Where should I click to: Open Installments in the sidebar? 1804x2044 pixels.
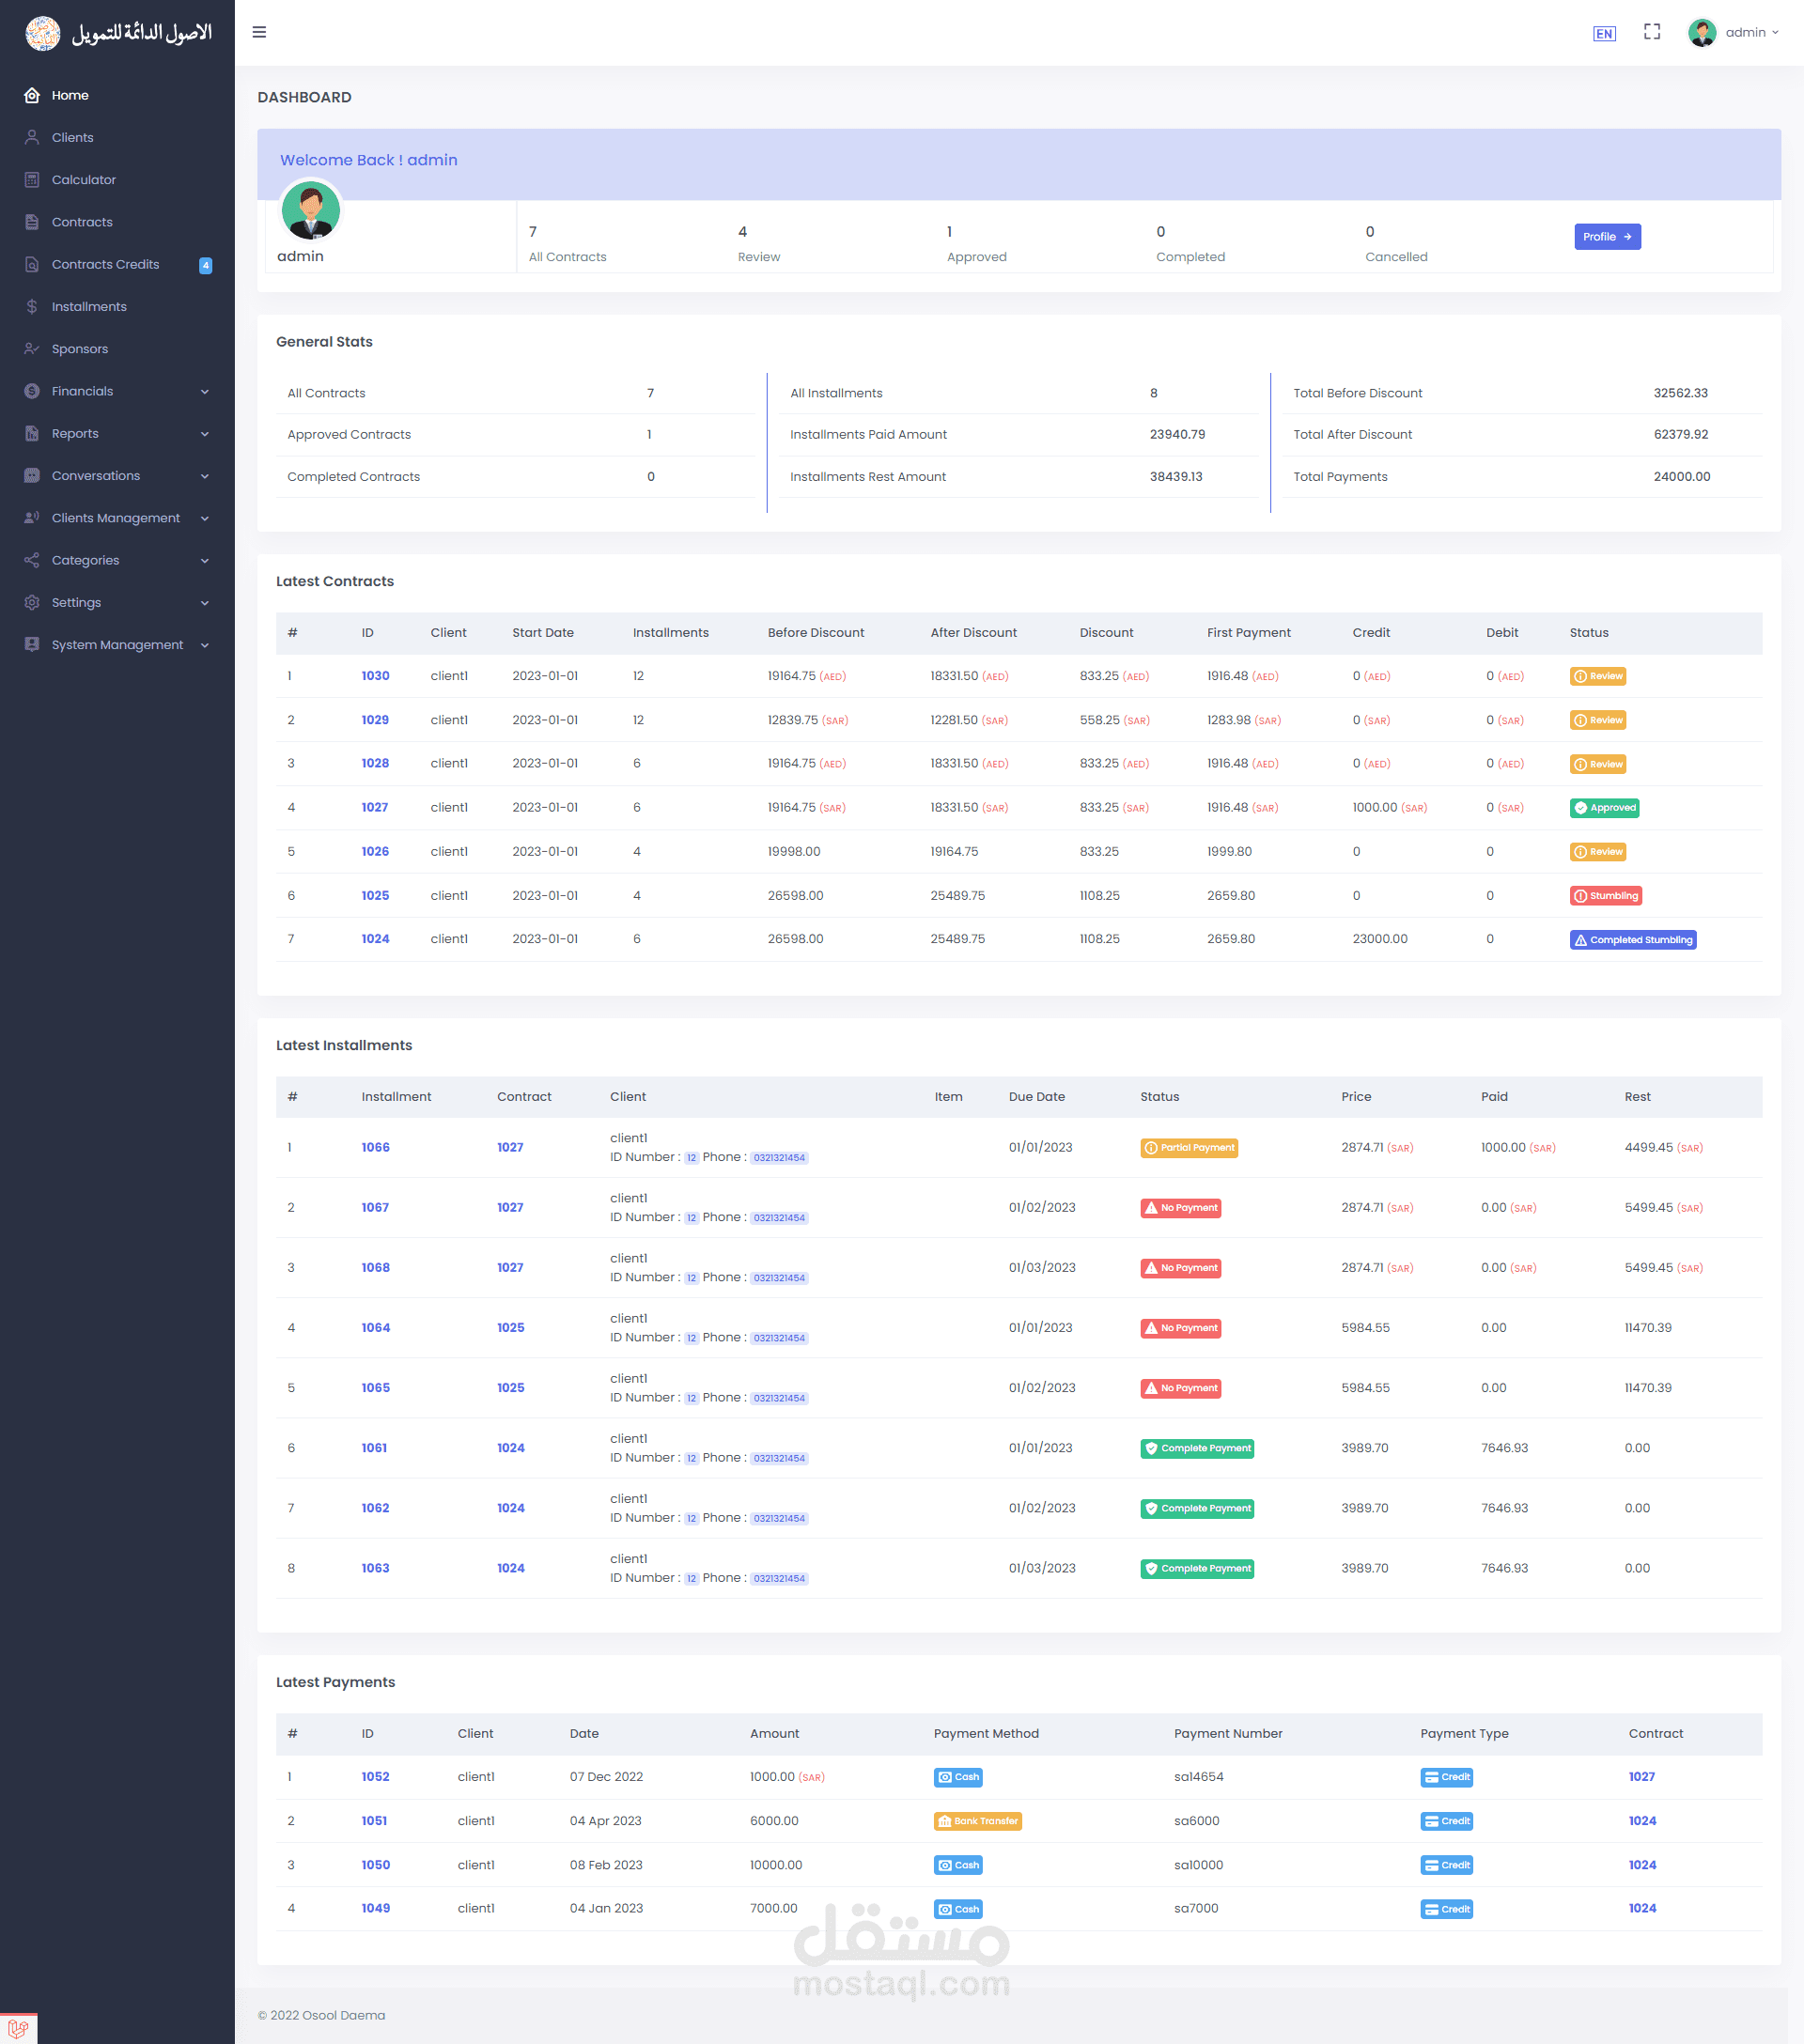point(89,307)
